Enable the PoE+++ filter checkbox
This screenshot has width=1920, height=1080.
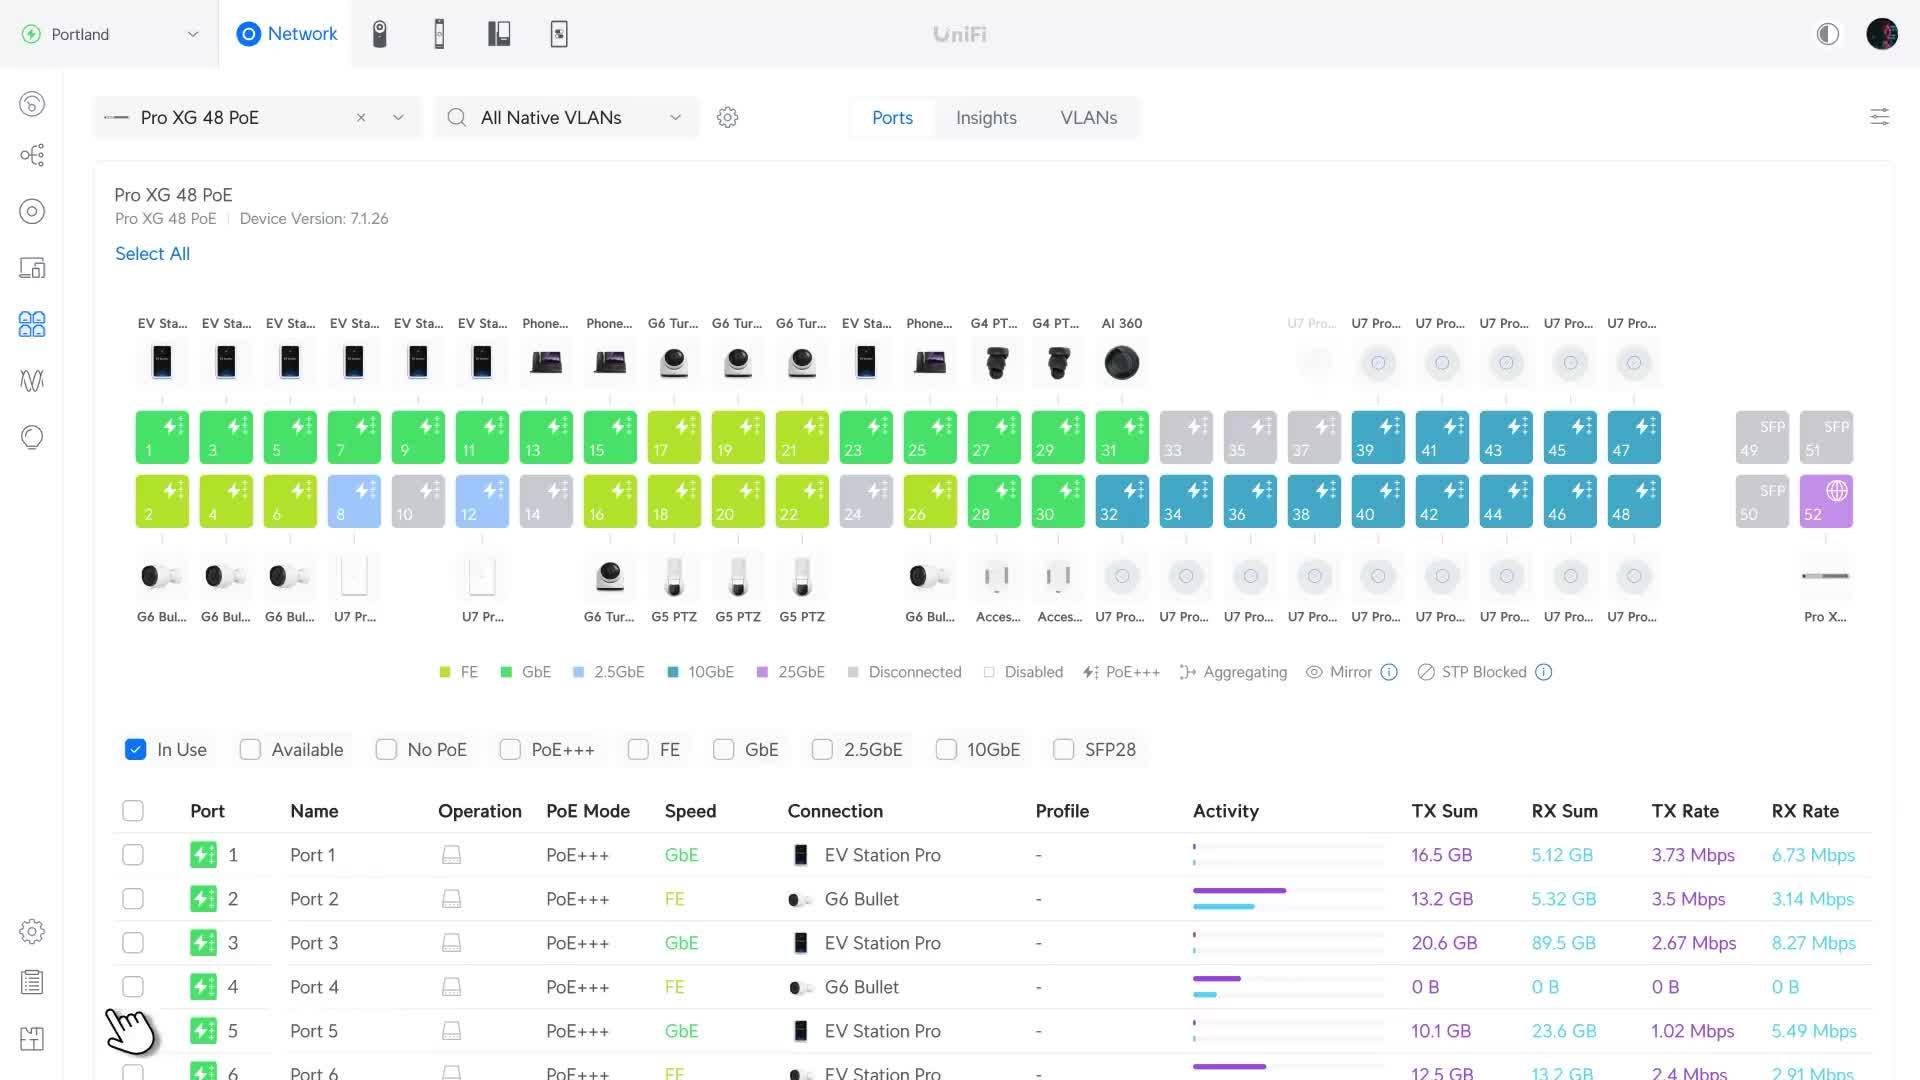[510, 749]
